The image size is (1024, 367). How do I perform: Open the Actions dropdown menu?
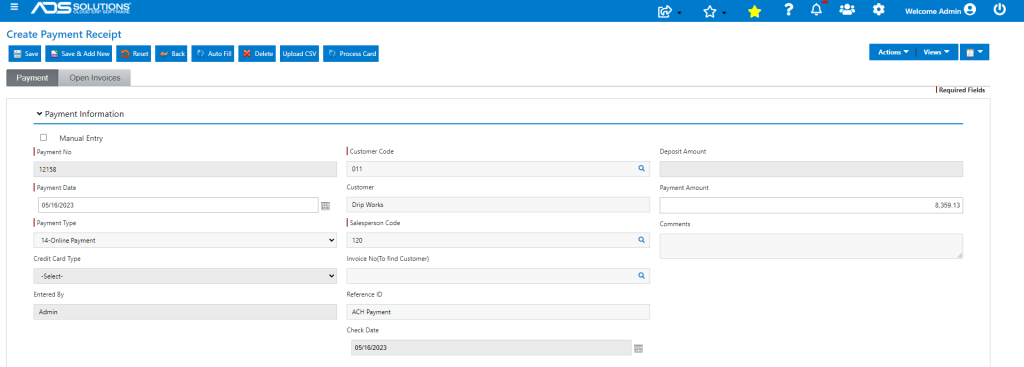coord(893,52)
